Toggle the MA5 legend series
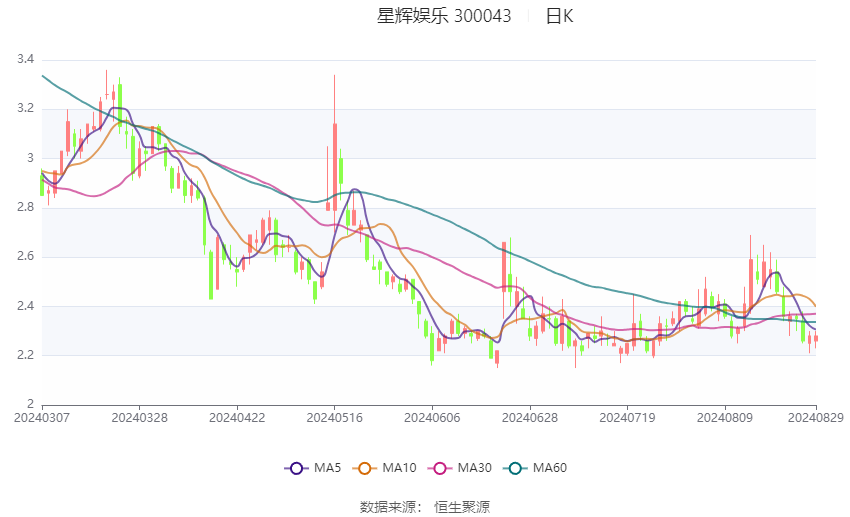 point(313,468)
